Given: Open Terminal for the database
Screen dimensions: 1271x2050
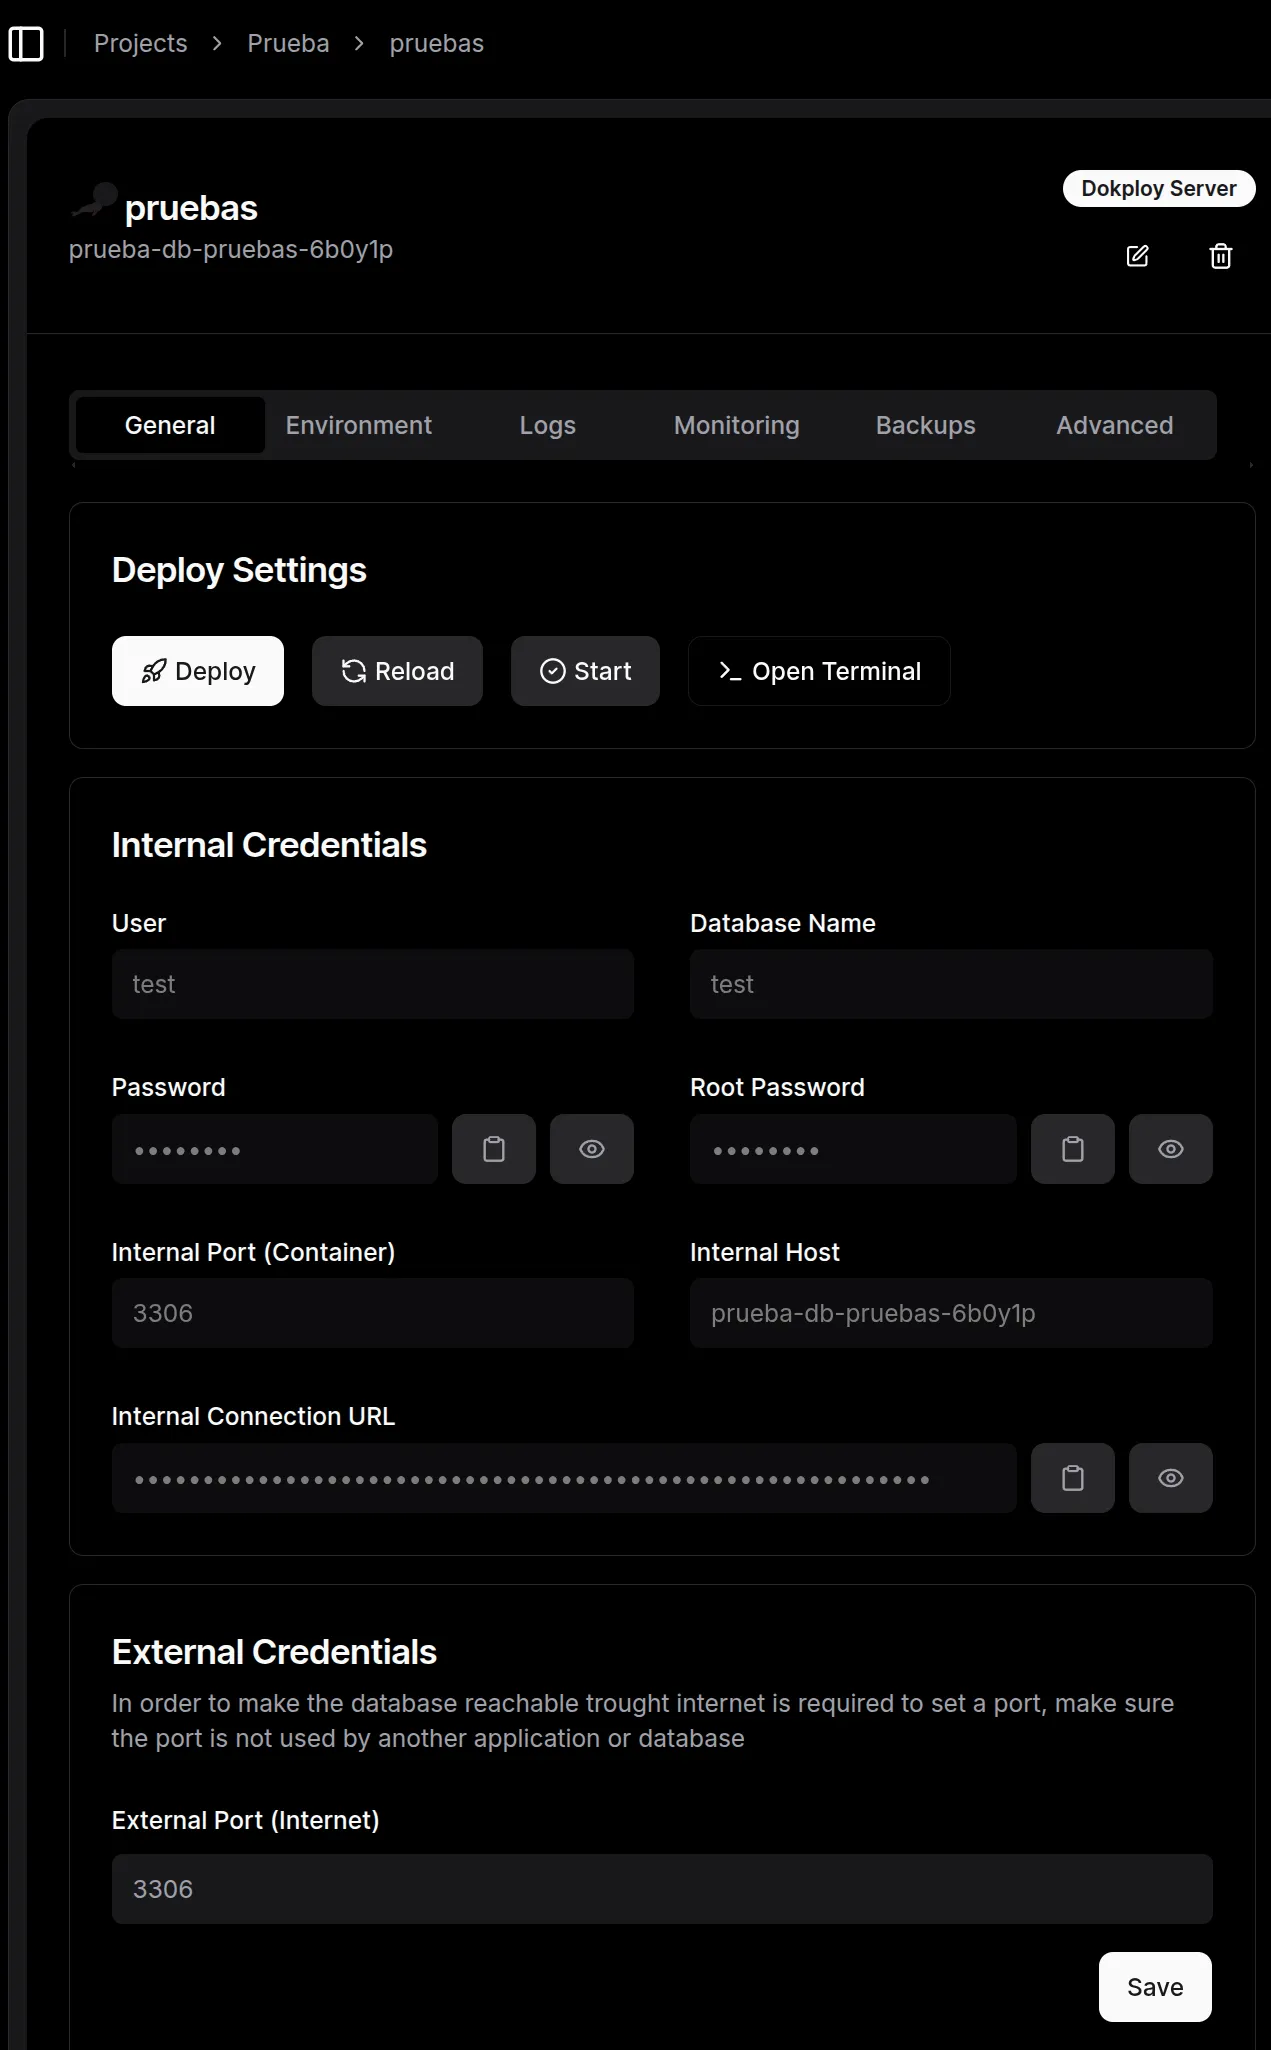Looking at the screenshot, I should pos(819,671).
